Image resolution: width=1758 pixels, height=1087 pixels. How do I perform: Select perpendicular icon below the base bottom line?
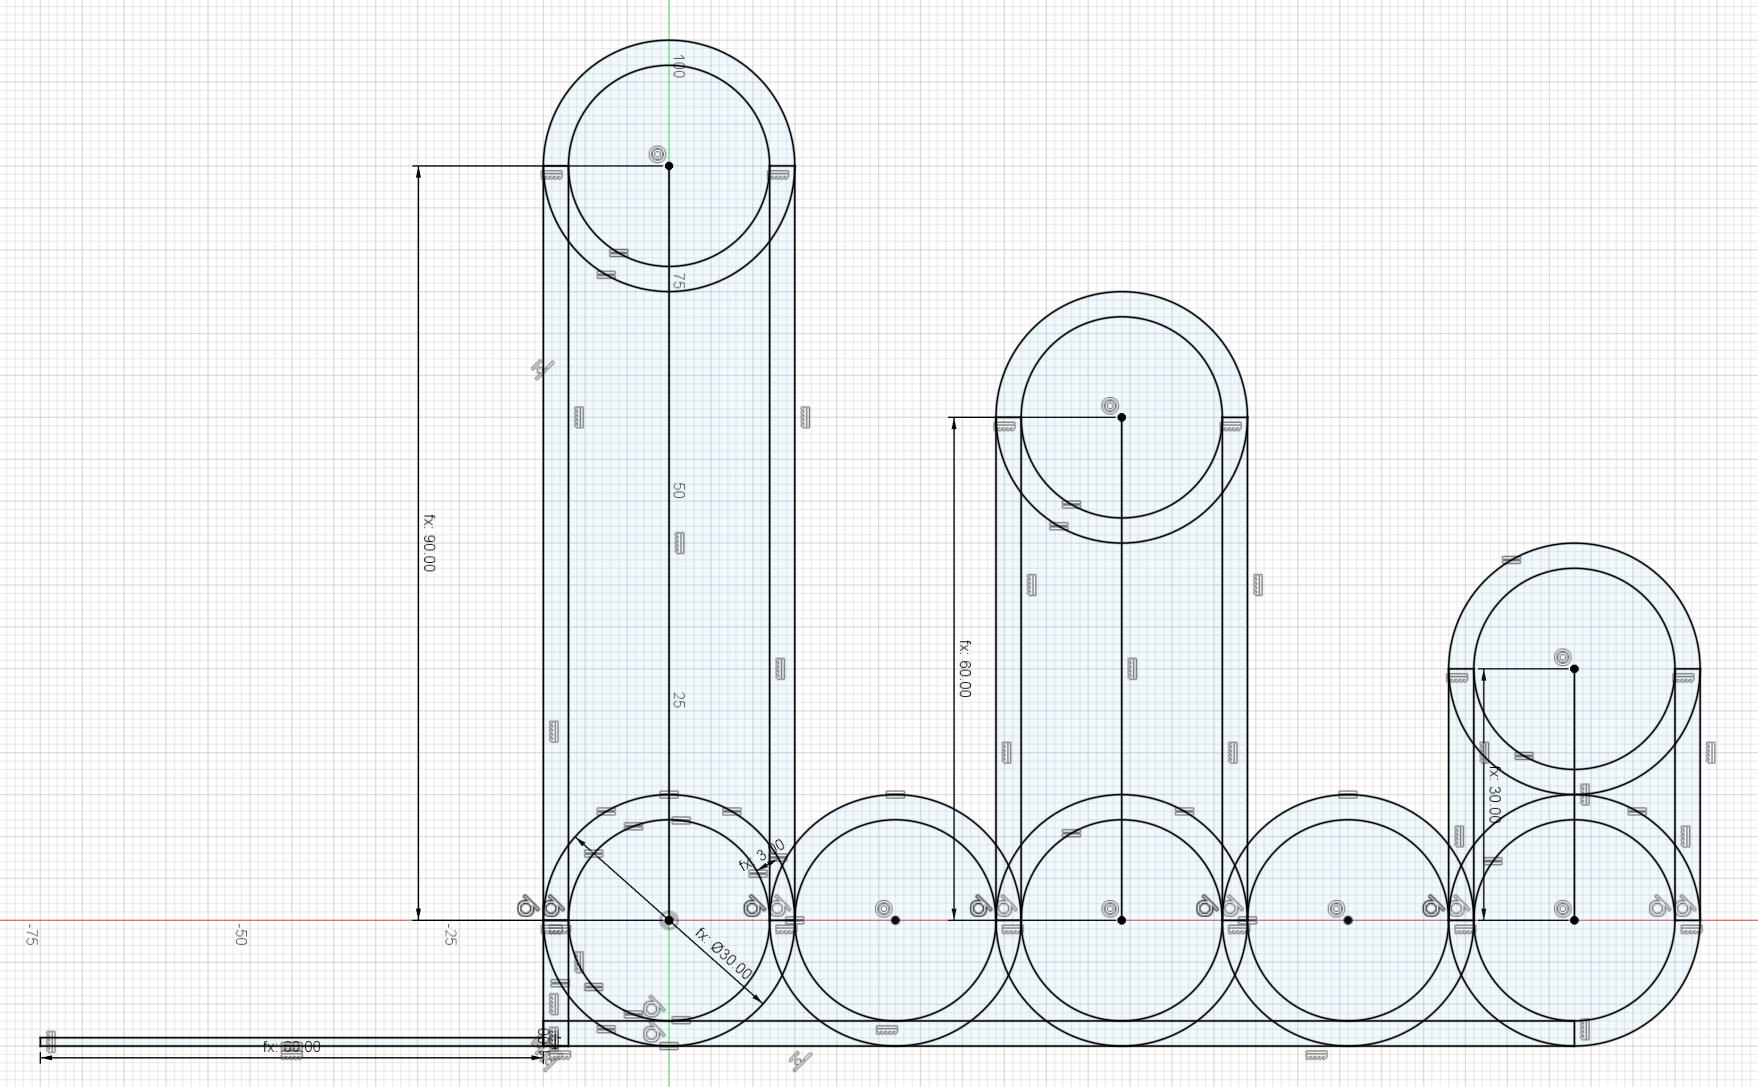click(800, 1061)
